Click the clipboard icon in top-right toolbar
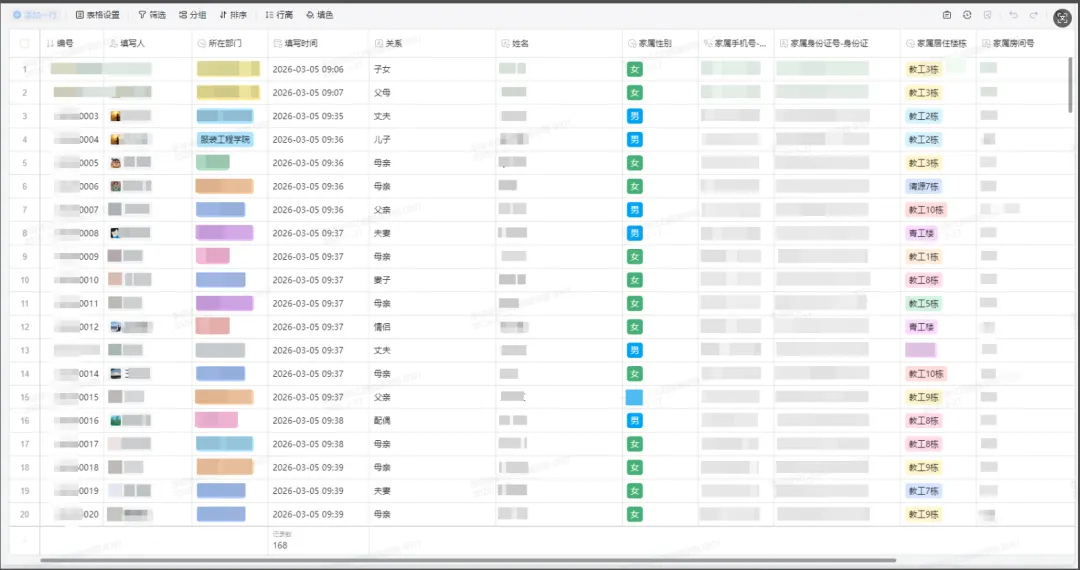The image size is (1080, 570). tap(947, 15)
